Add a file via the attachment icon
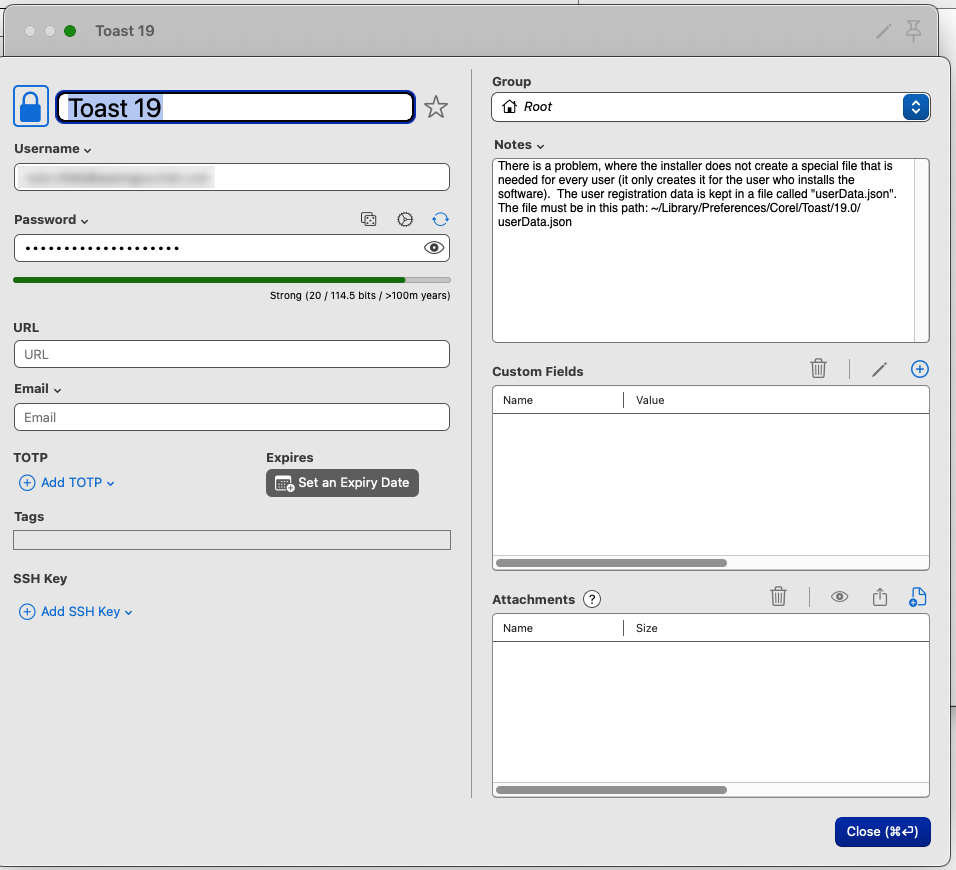This screenshot has height=870, width=956. pos(917,597)
